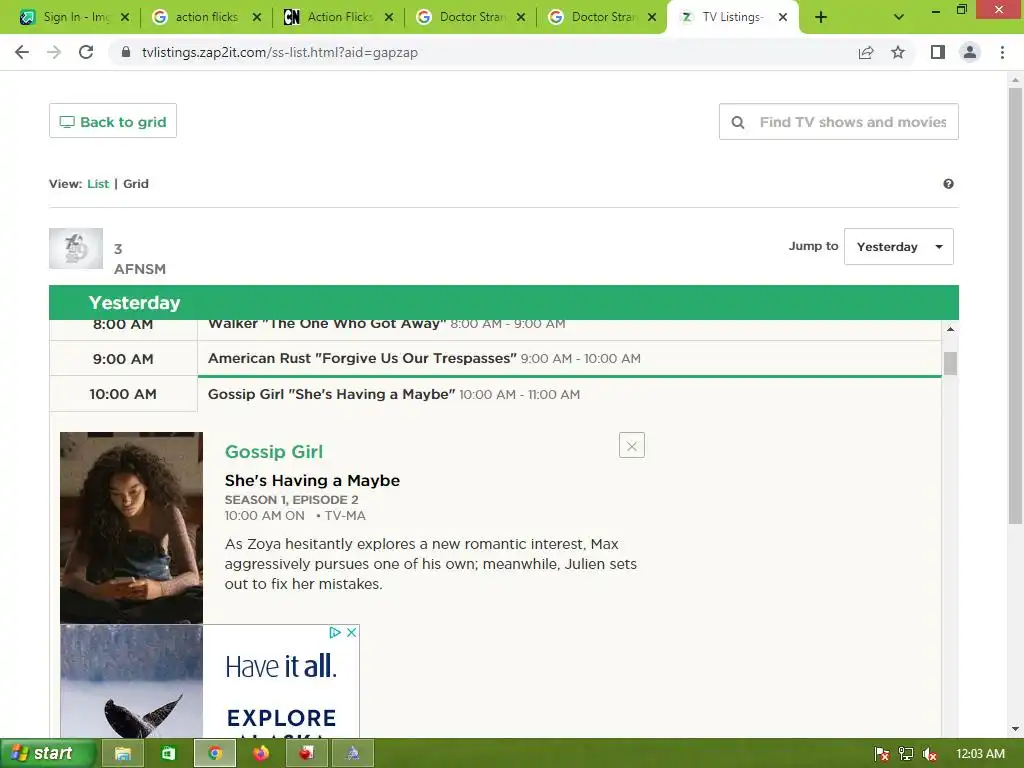Viewport: 1024px width, 768px height.
Task: Switch to Grid view link
Action: coord(136,184)
